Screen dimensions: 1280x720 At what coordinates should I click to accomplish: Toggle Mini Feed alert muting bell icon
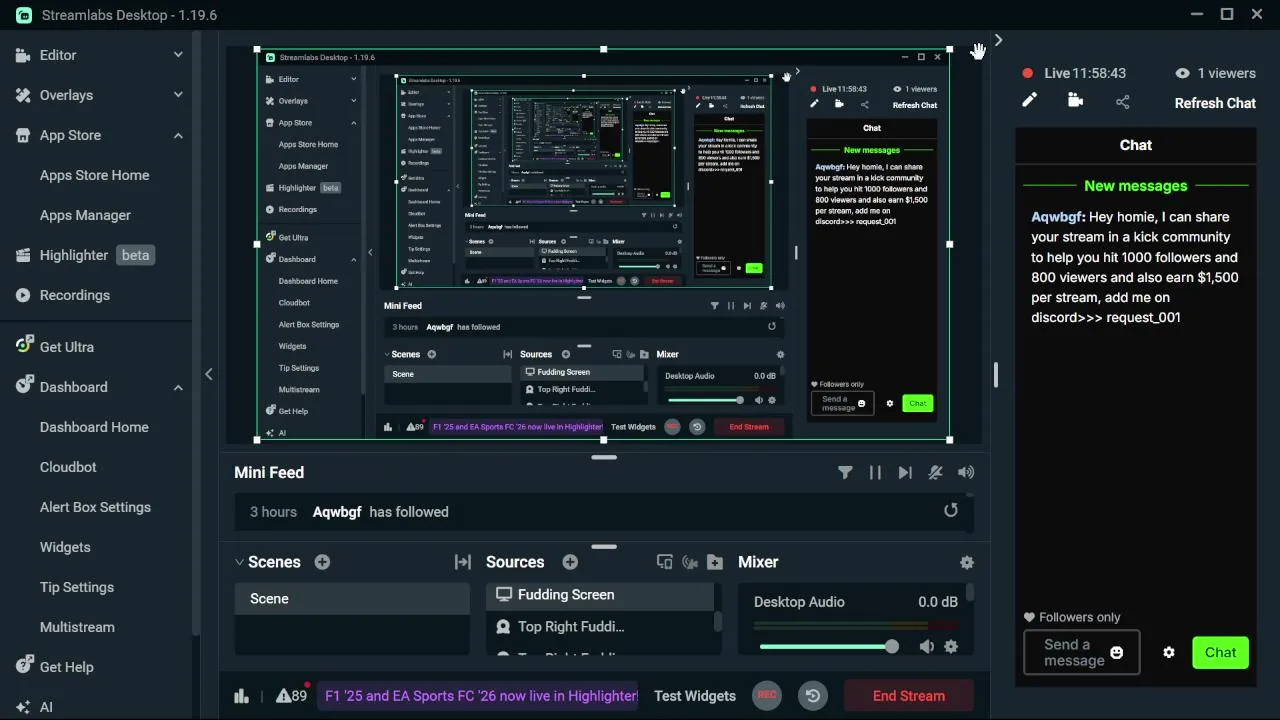[935, 473]
